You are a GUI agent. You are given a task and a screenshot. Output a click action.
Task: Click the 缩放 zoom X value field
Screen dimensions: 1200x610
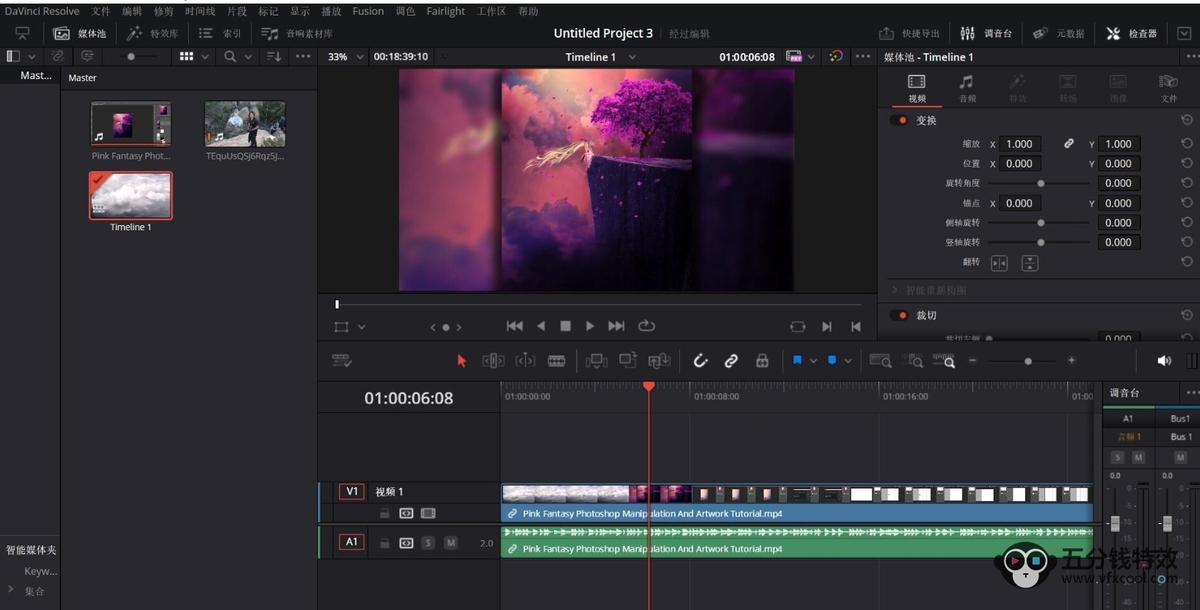(1020, 144)
